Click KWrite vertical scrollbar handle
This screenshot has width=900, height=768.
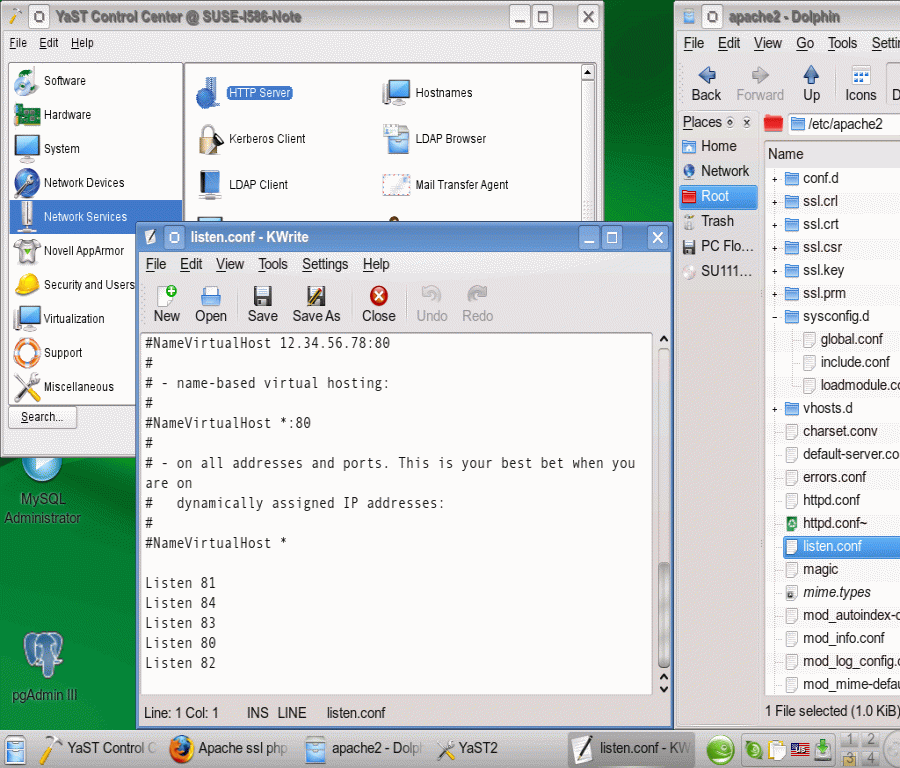664,615
